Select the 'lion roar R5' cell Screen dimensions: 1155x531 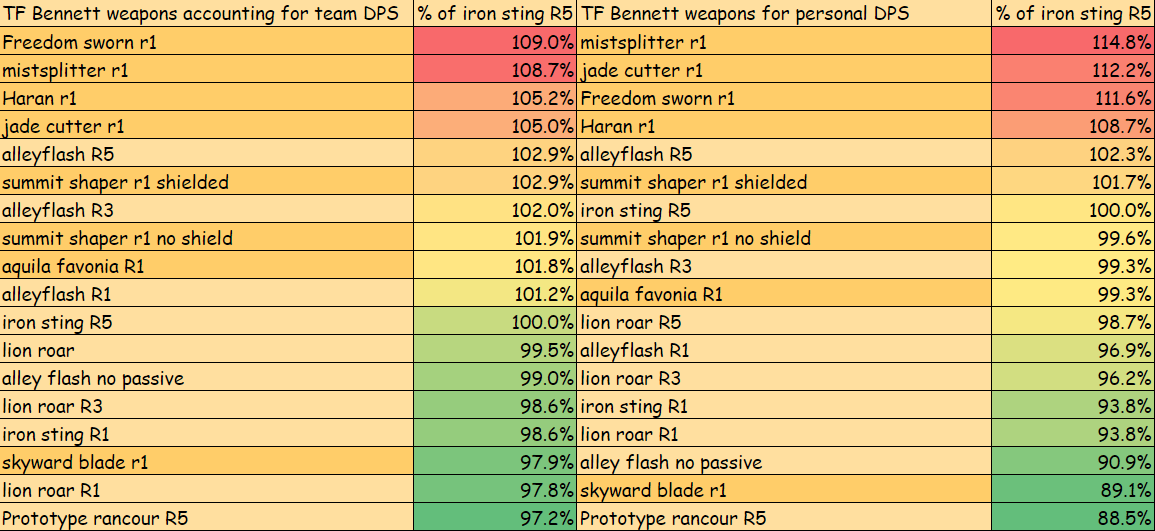click(784, 322)
